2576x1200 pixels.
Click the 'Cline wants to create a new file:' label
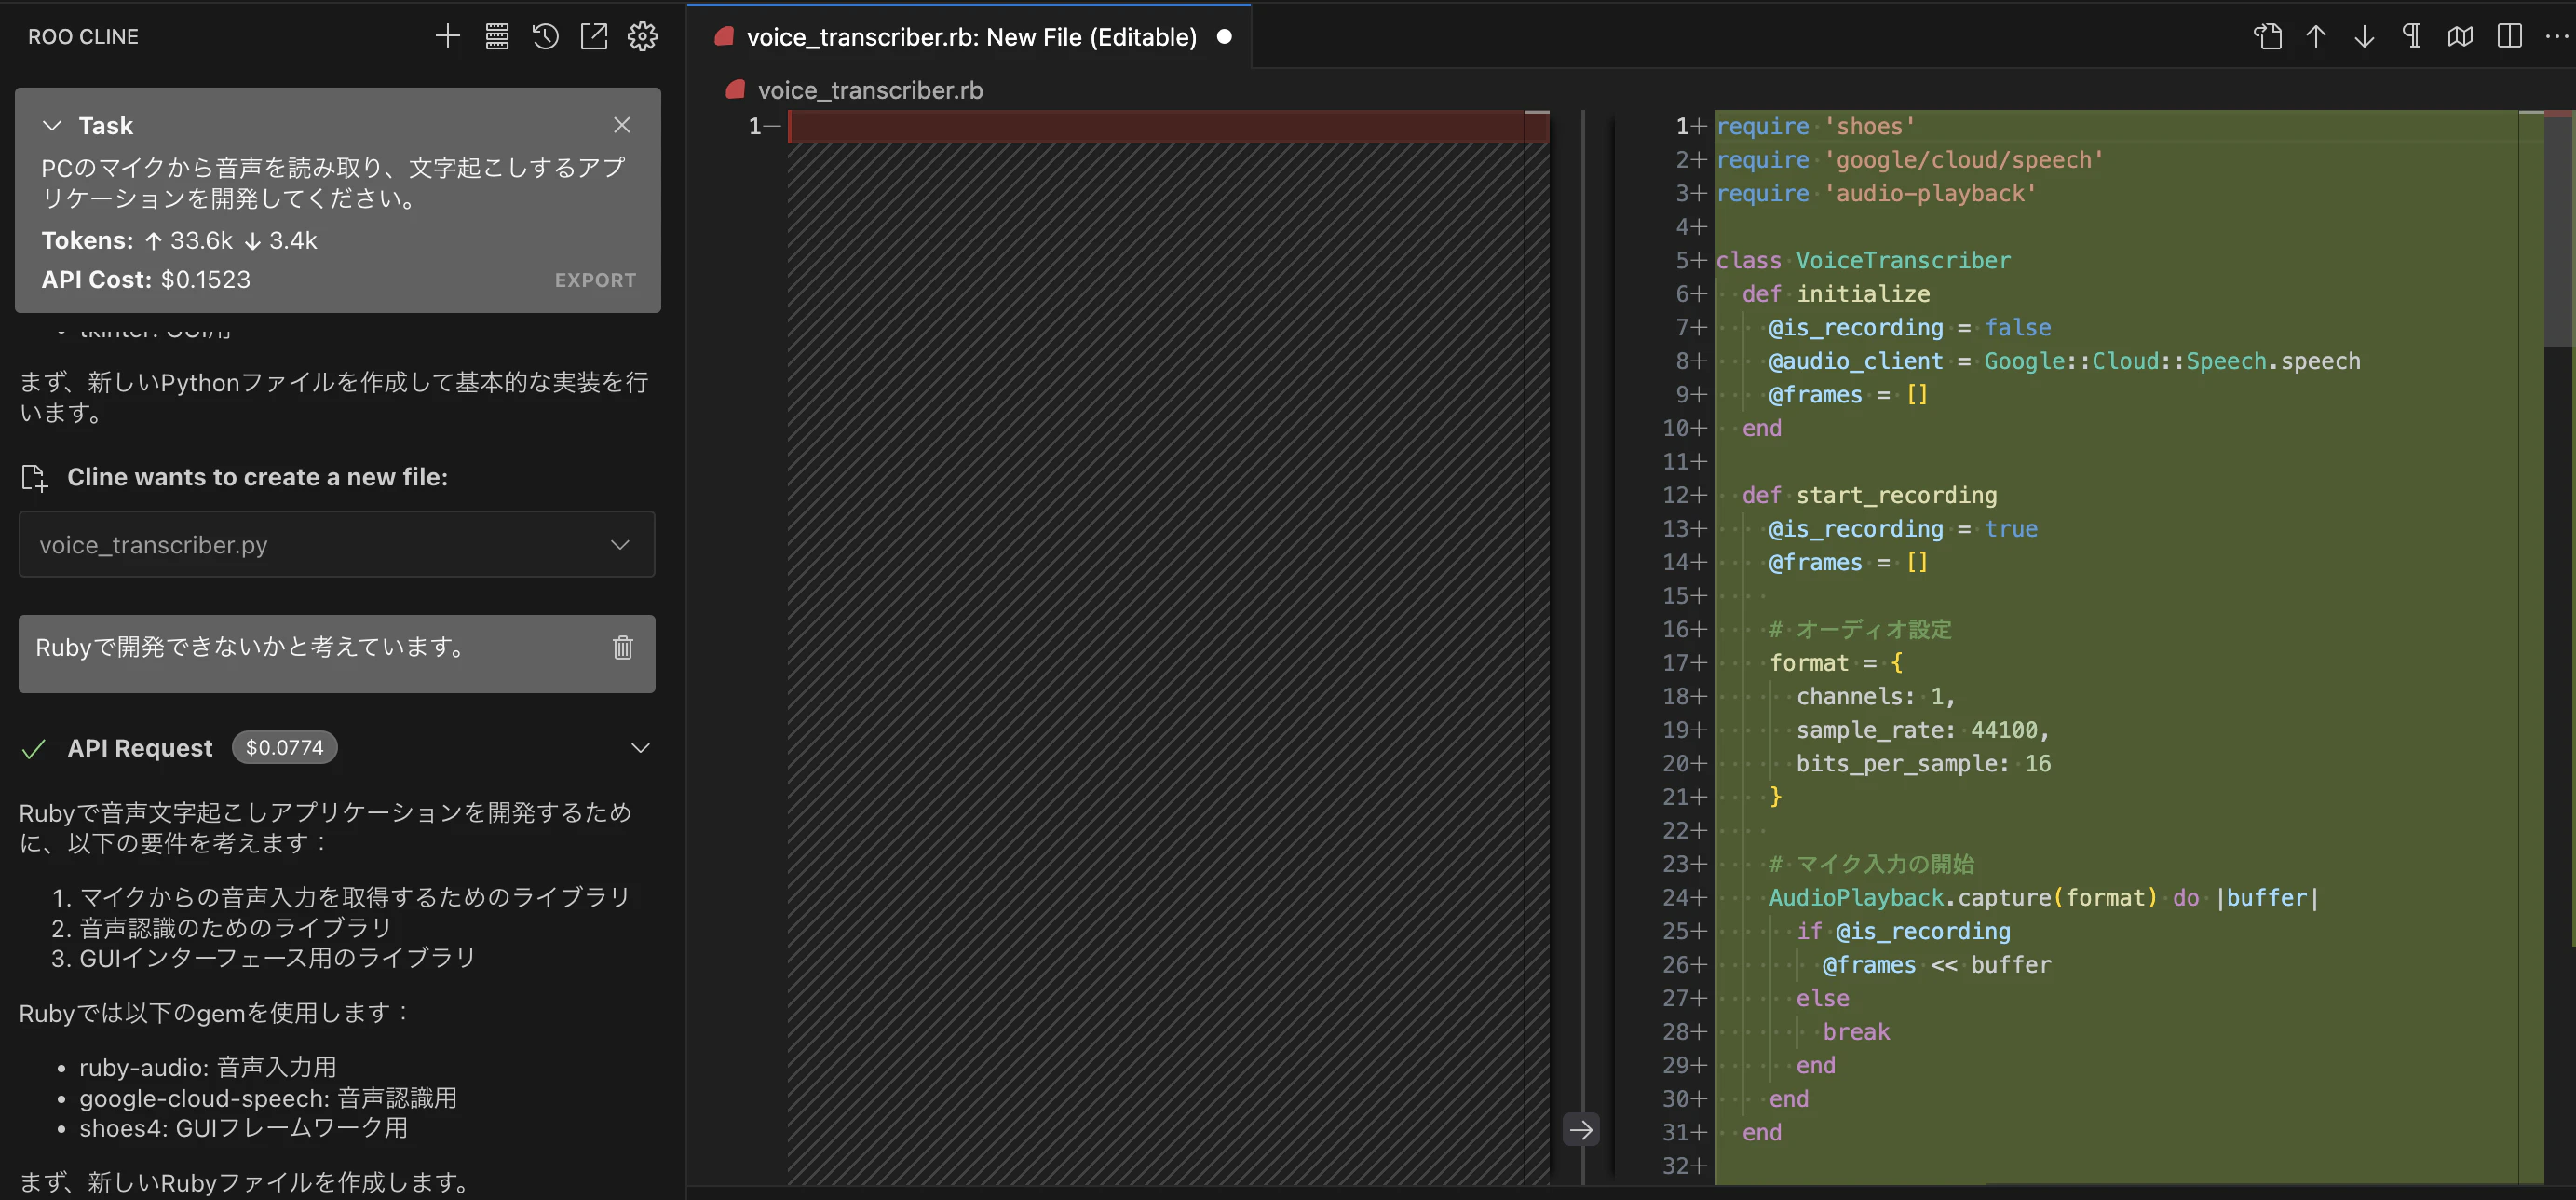pos(257,478)
